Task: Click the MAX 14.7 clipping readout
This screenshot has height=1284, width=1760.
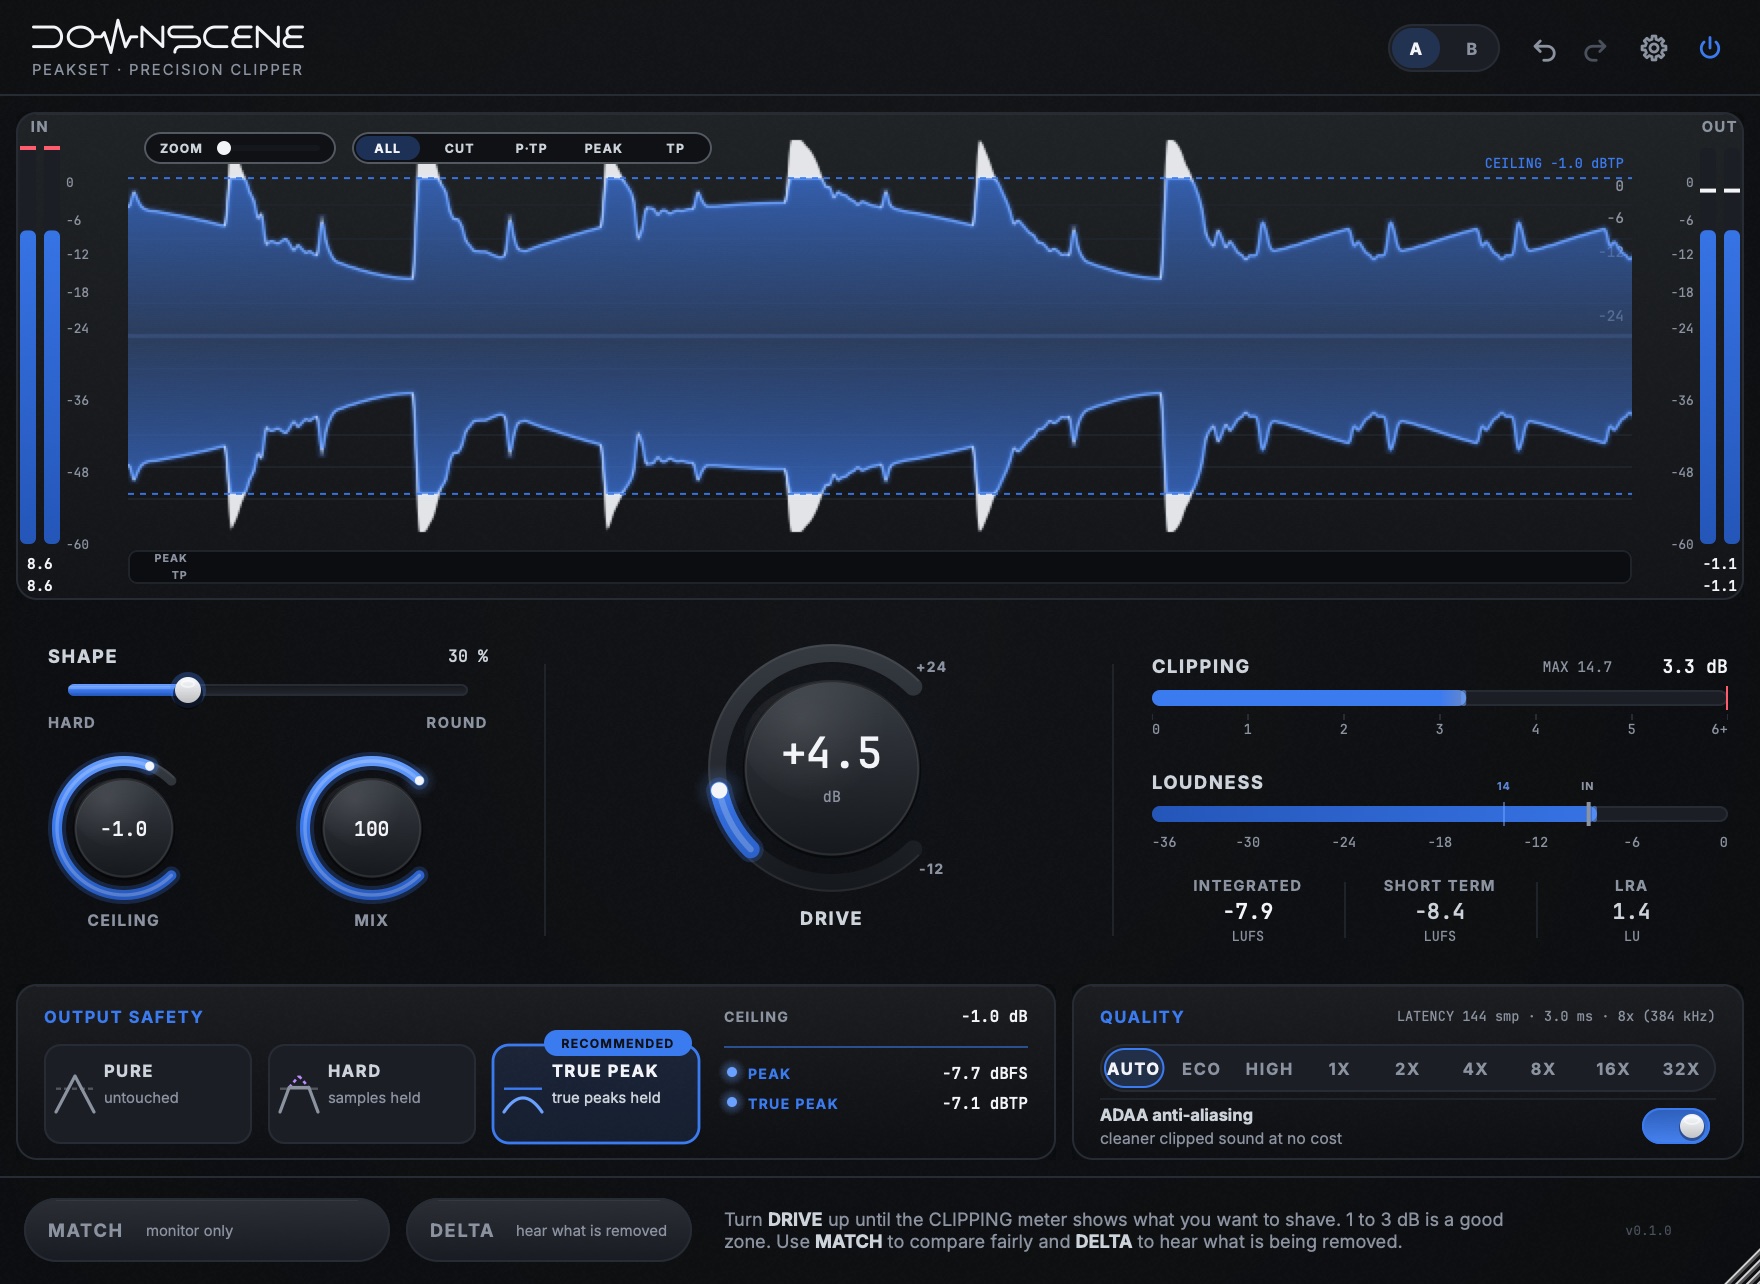Action: tap(1577, 667)
